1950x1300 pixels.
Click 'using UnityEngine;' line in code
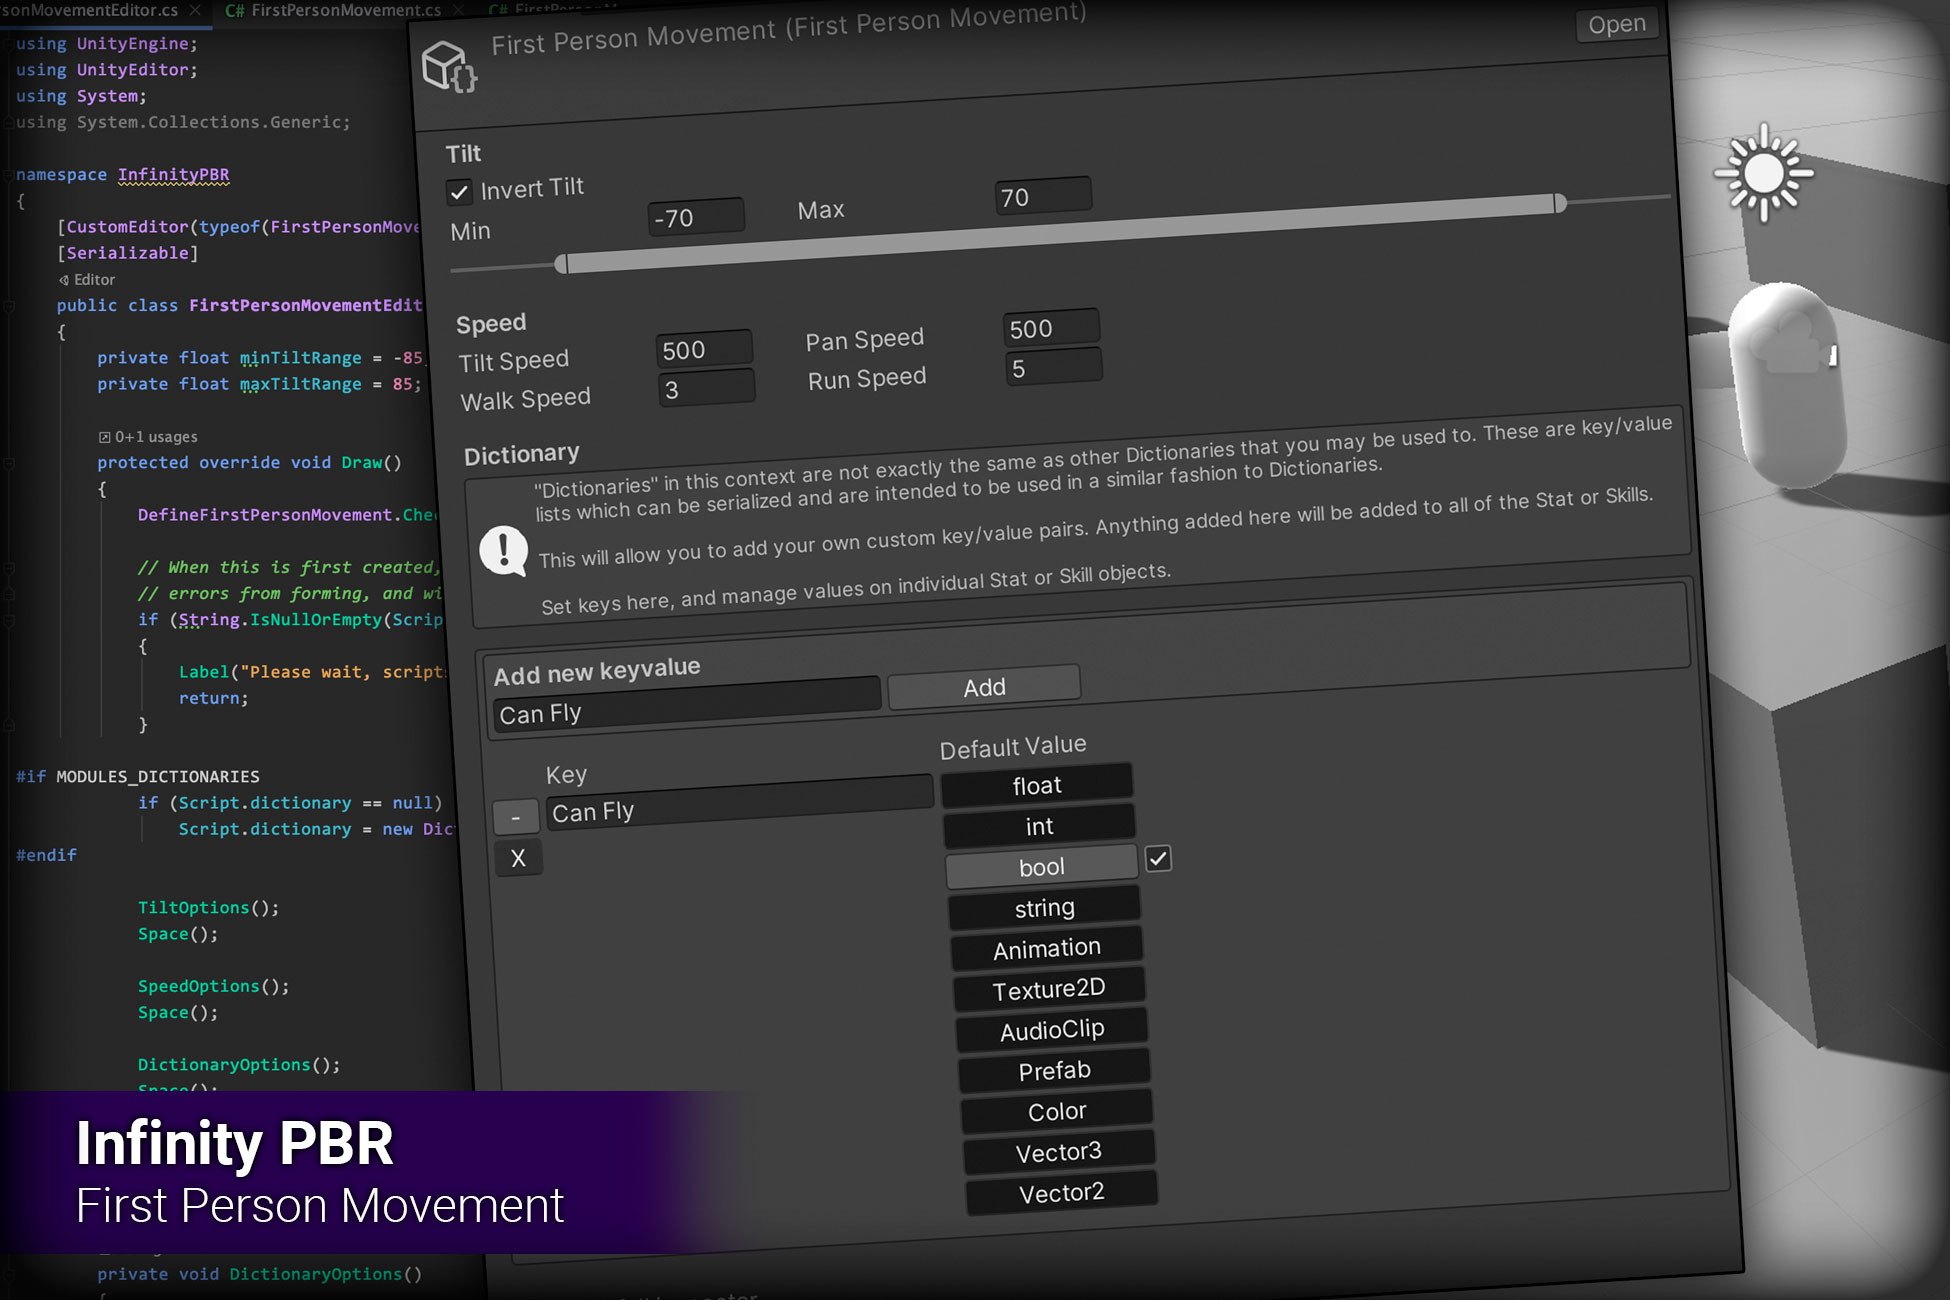click(x=106, y=44)
